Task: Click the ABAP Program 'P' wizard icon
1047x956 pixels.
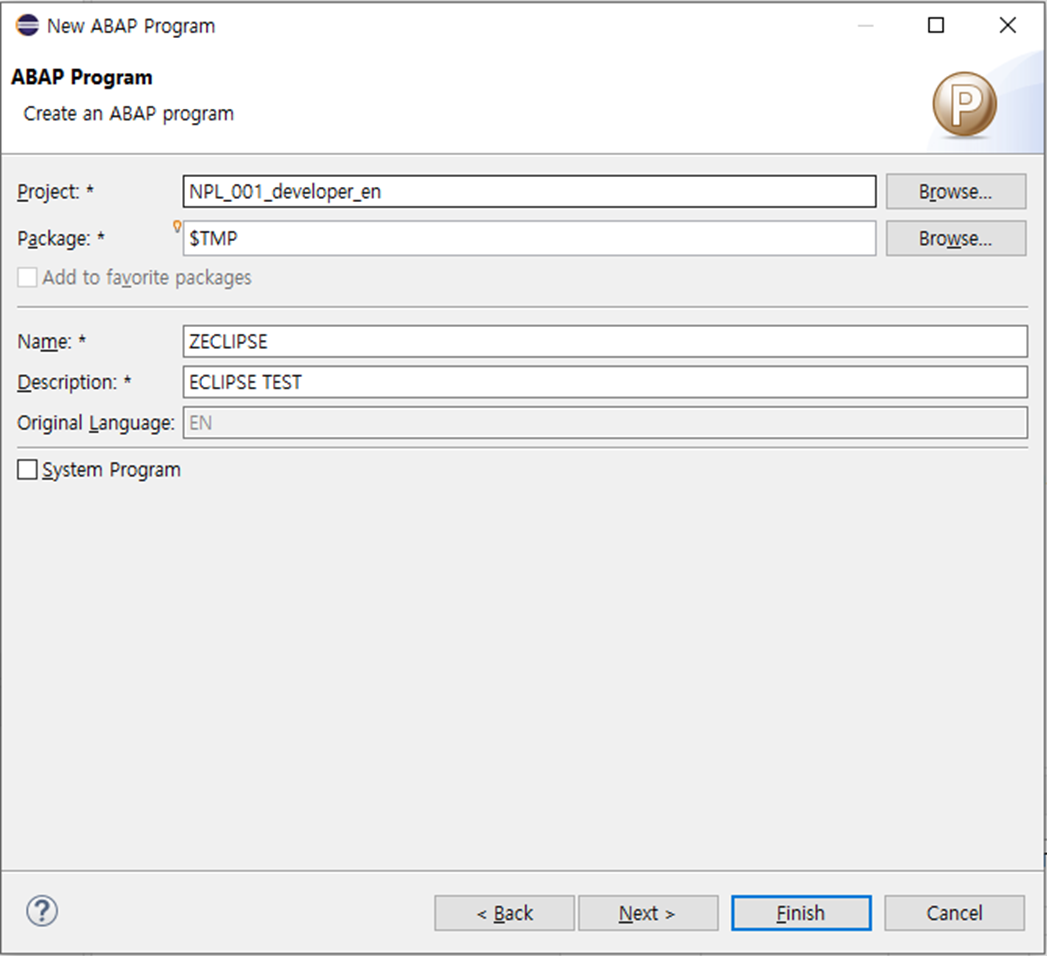Action: (x=964, y=105)
